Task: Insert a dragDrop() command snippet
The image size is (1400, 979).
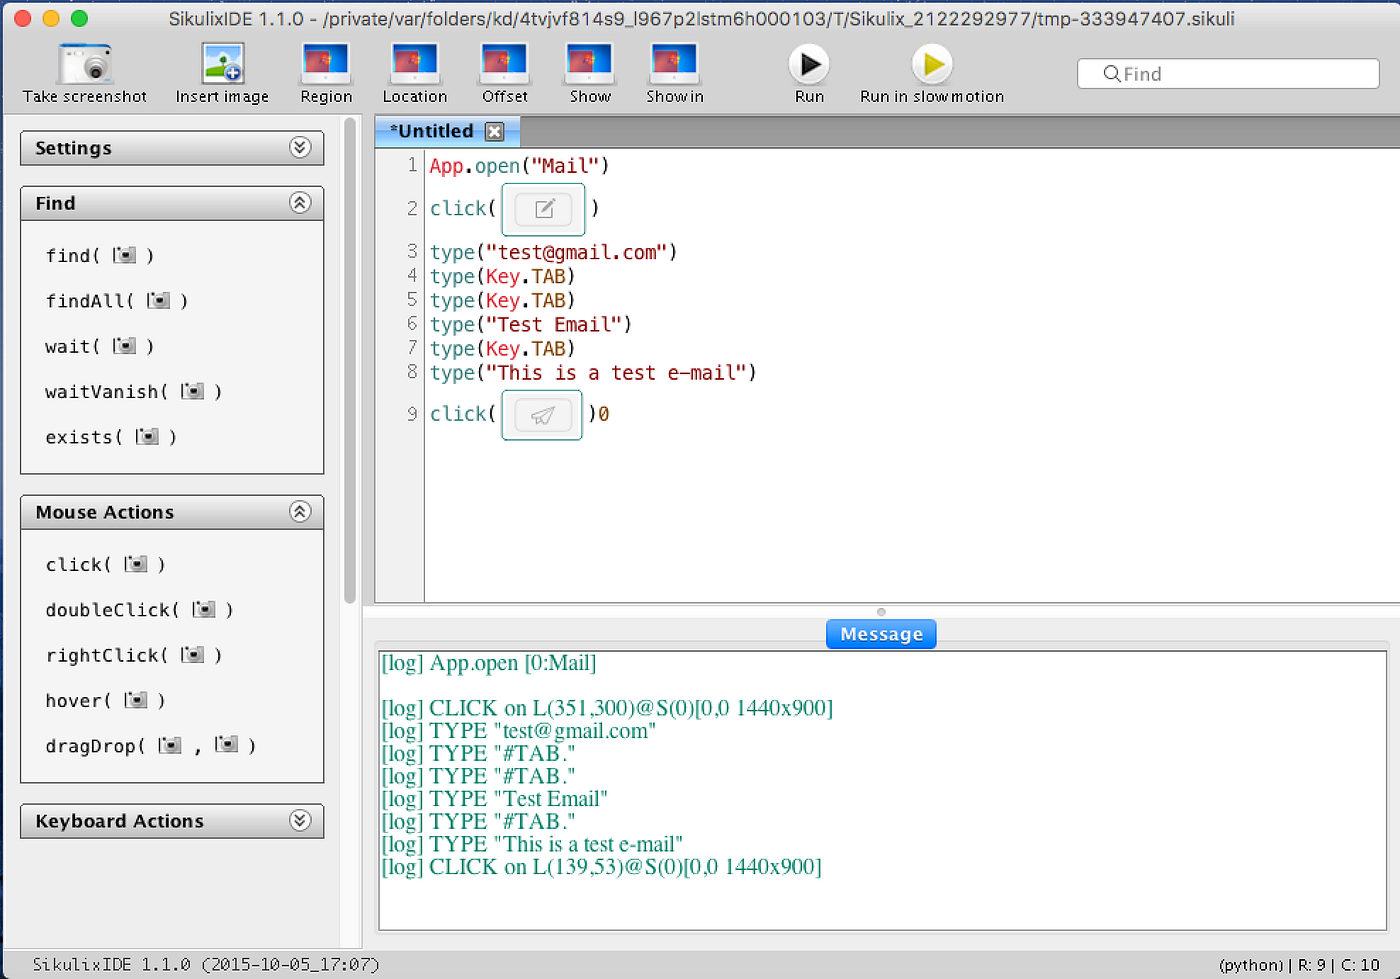Action: tap(150, 745)
